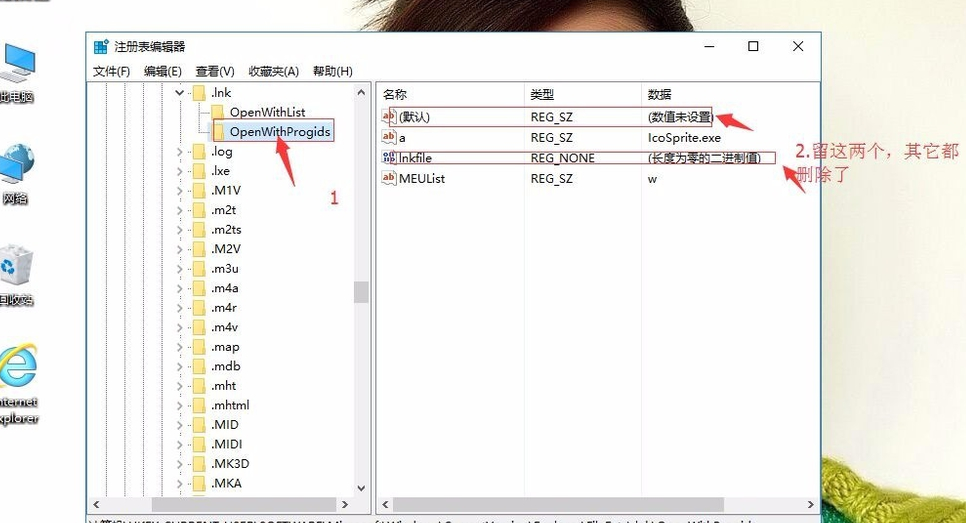Click the lnkfile value name
This screenshot has height=523, width=966.
coord(415,158)
